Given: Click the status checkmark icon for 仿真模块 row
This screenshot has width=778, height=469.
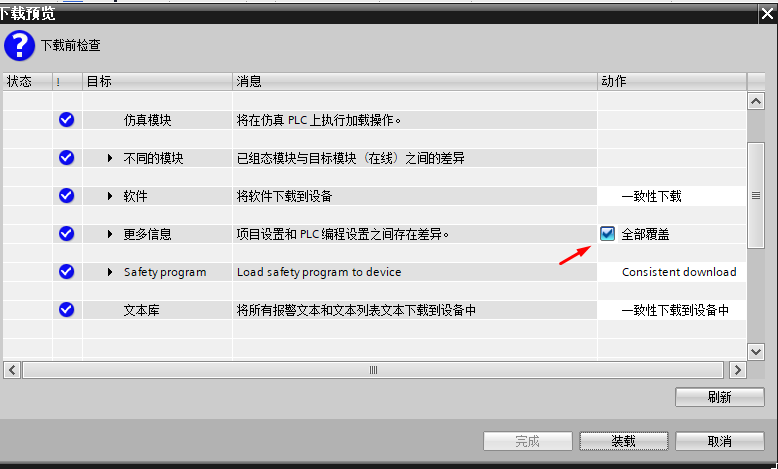Looking at the screenshot, I should click(66, 120).
